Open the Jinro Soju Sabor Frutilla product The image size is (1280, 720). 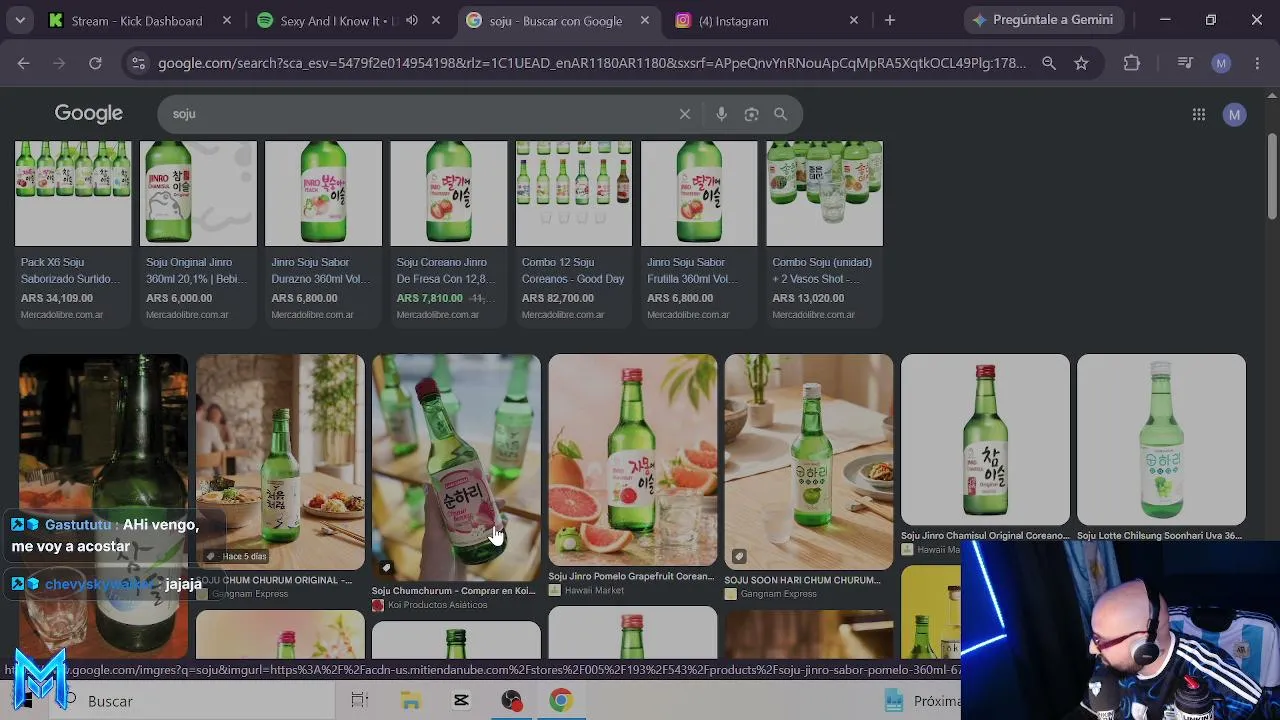pyautogui.click(x=699, y=234)
